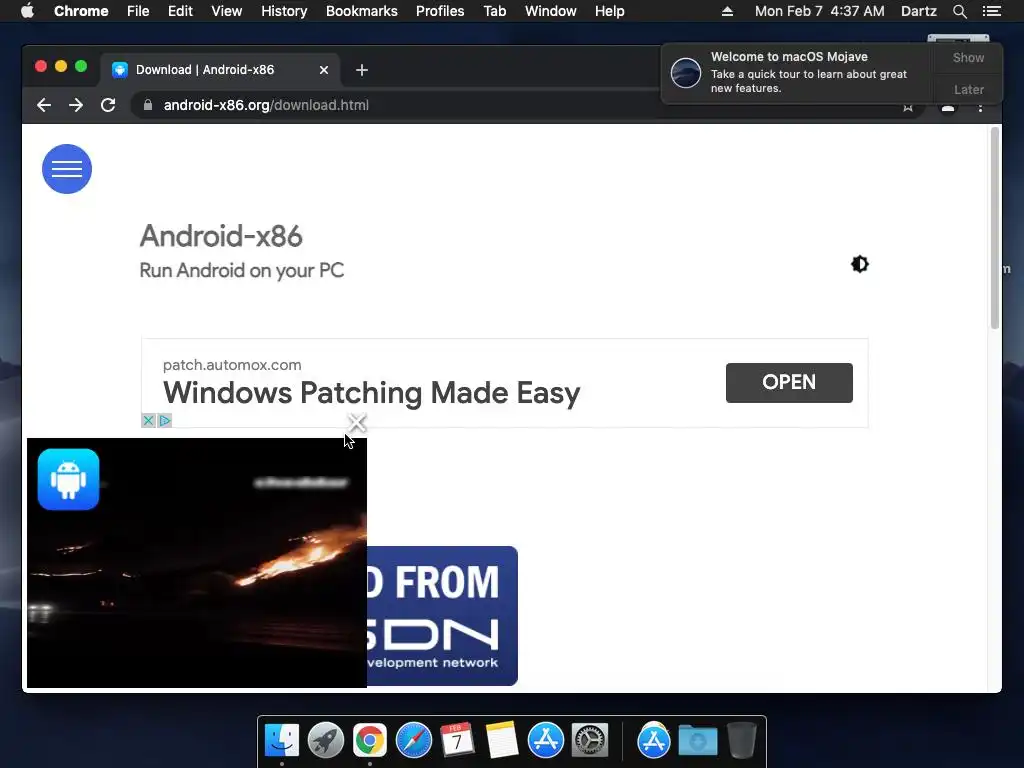Open the Bookmarks menu

[x=362, y=11]
